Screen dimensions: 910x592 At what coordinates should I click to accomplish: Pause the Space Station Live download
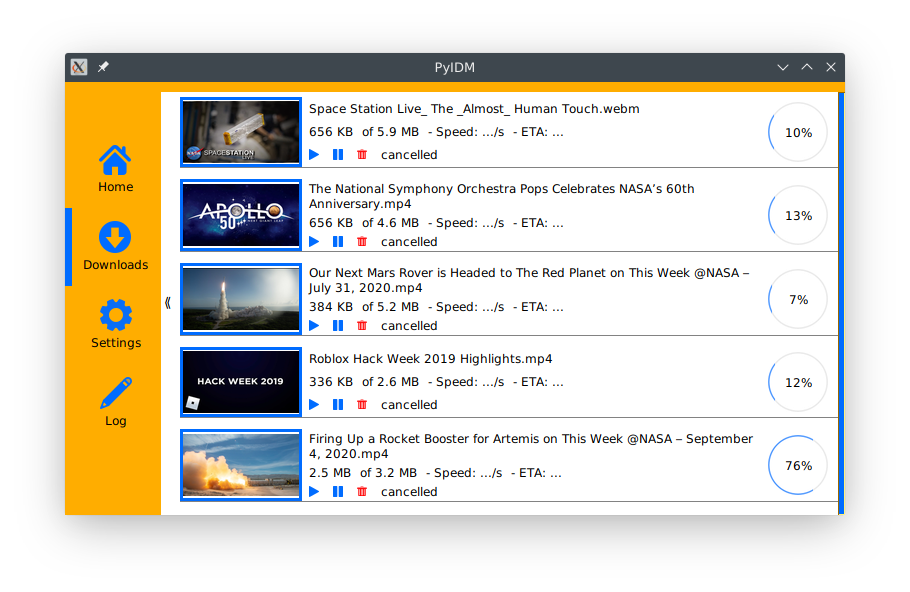(x=338, y=154)
